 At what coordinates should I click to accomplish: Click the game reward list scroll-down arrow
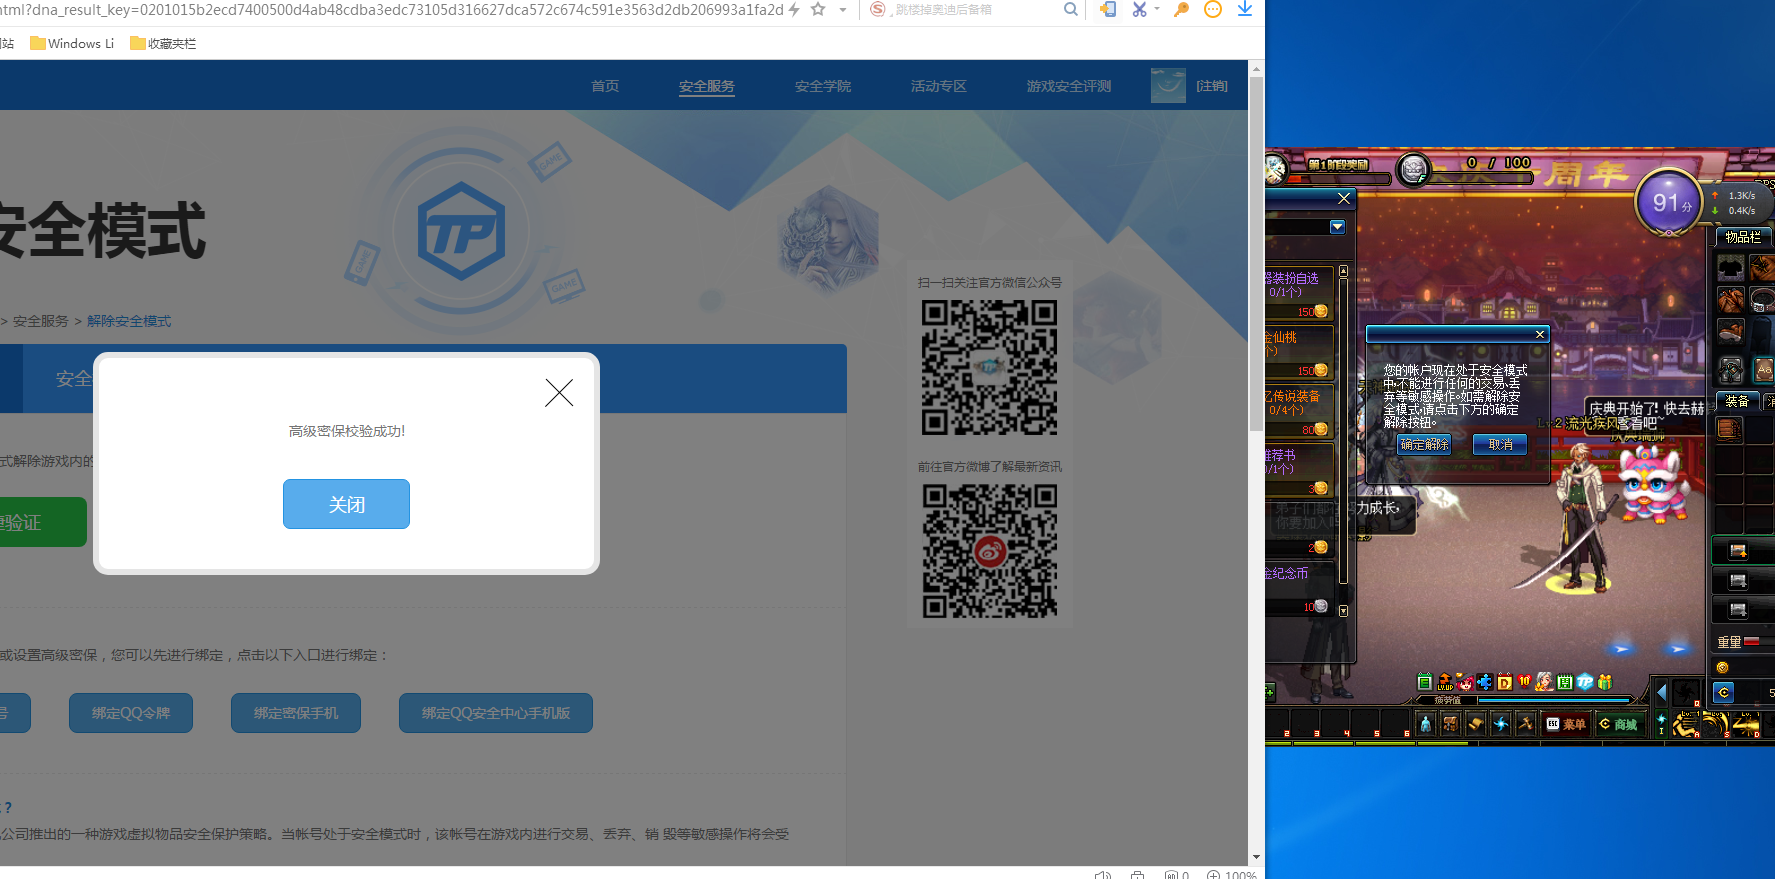(x=1343, y=610)
